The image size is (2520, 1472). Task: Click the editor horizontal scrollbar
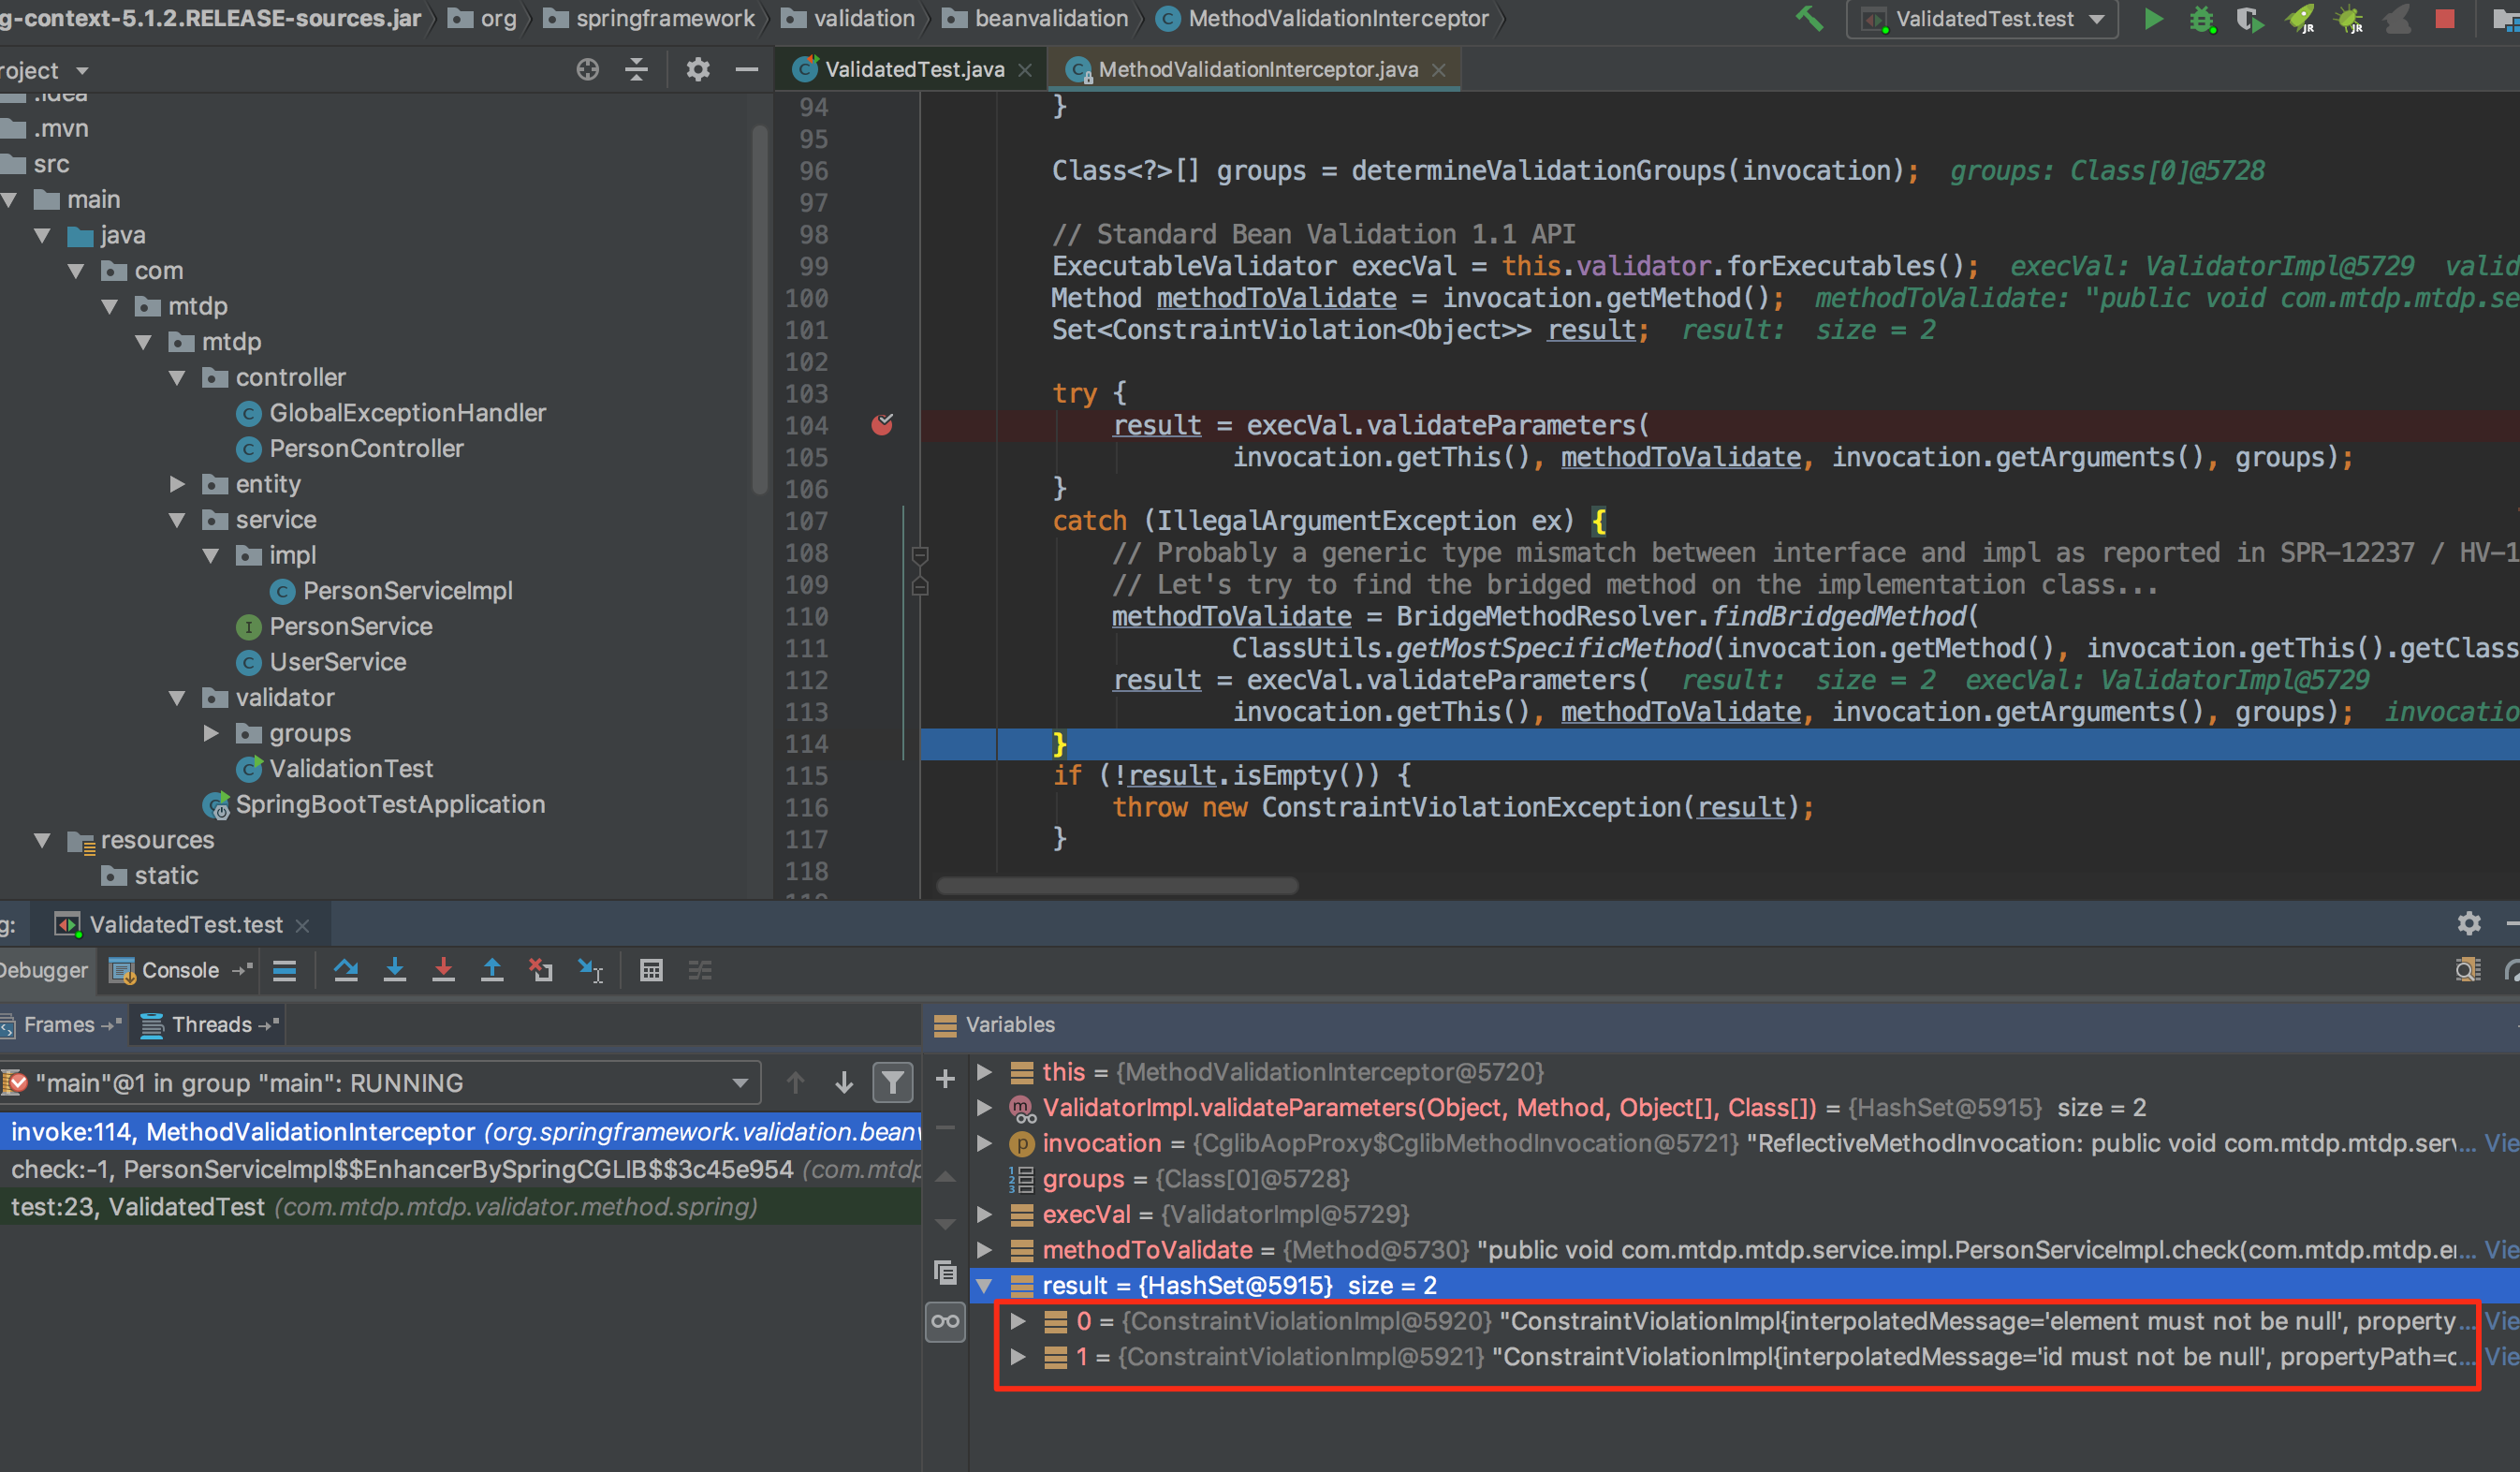point(1116,886)
